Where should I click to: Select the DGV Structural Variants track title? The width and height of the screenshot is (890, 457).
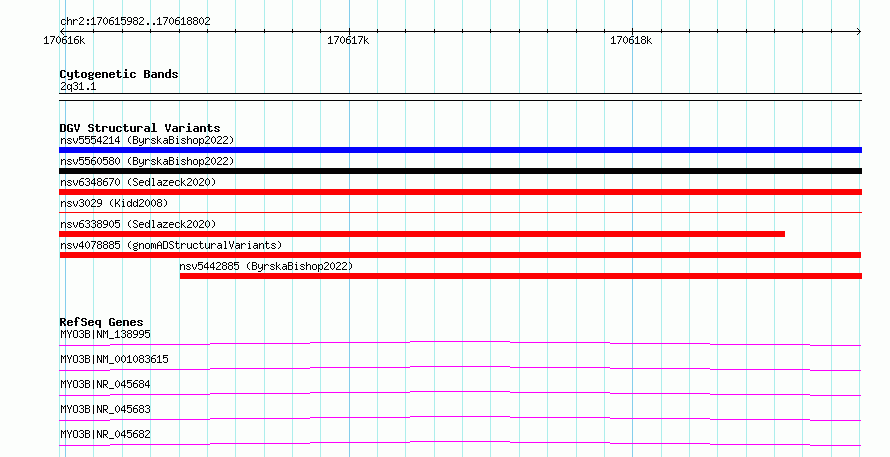(140, 128)
